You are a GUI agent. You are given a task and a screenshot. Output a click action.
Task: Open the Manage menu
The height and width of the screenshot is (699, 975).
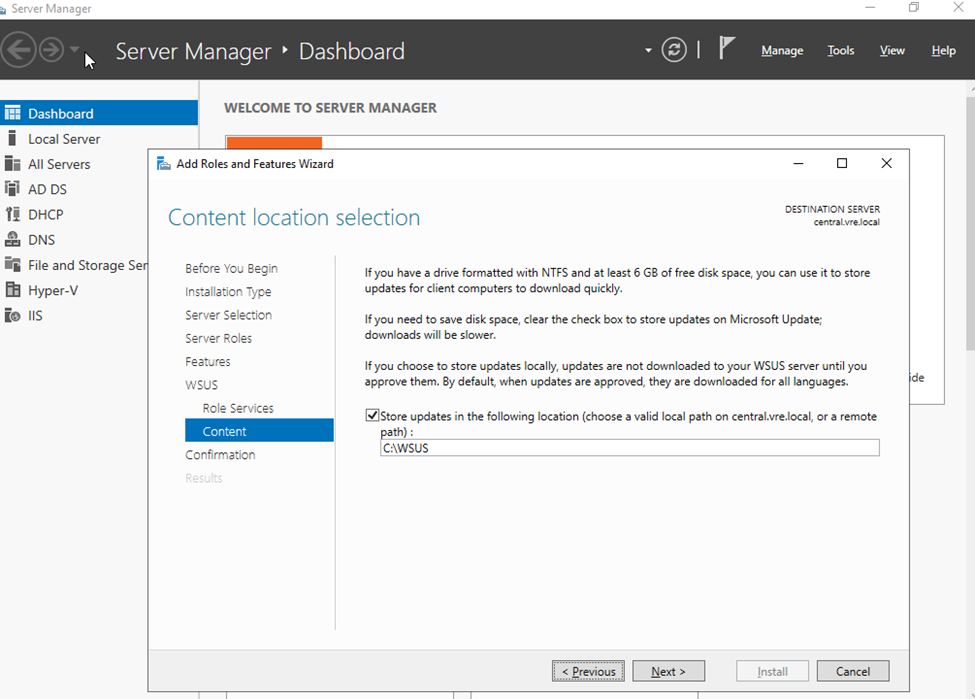pyautogui.click(x=782, y=51)
